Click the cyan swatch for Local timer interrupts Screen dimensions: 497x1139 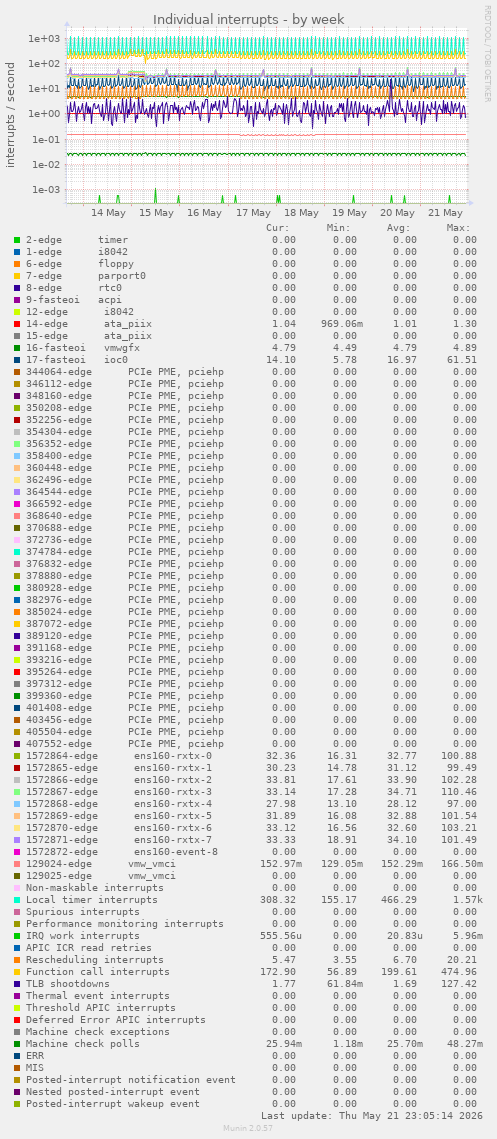coord(17,900)
